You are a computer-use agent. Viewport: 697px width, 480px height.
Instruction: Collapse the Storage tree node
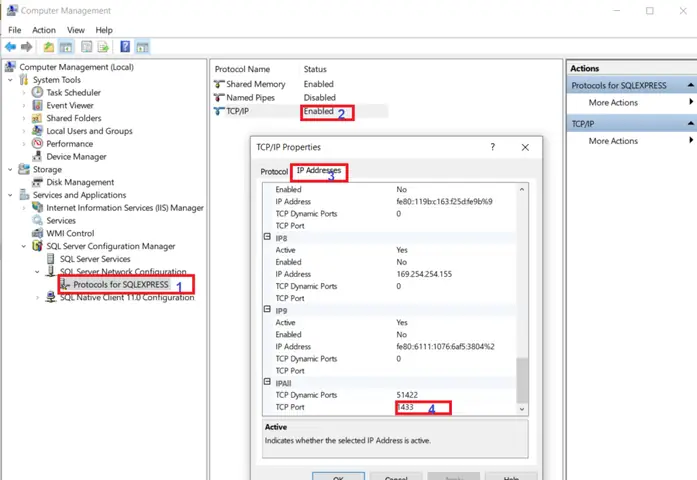[x=10, y=169]
